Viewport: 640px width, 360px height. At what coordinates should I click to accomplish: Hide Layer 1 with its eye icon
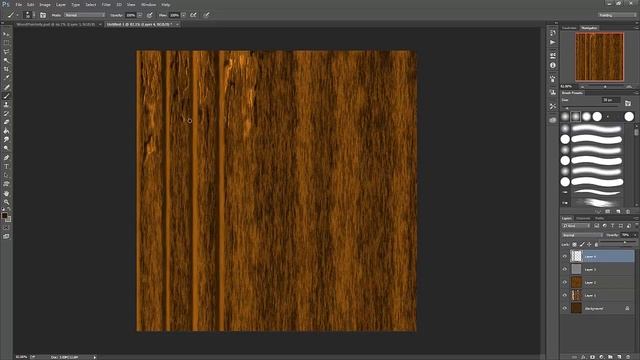pos(565,296)
